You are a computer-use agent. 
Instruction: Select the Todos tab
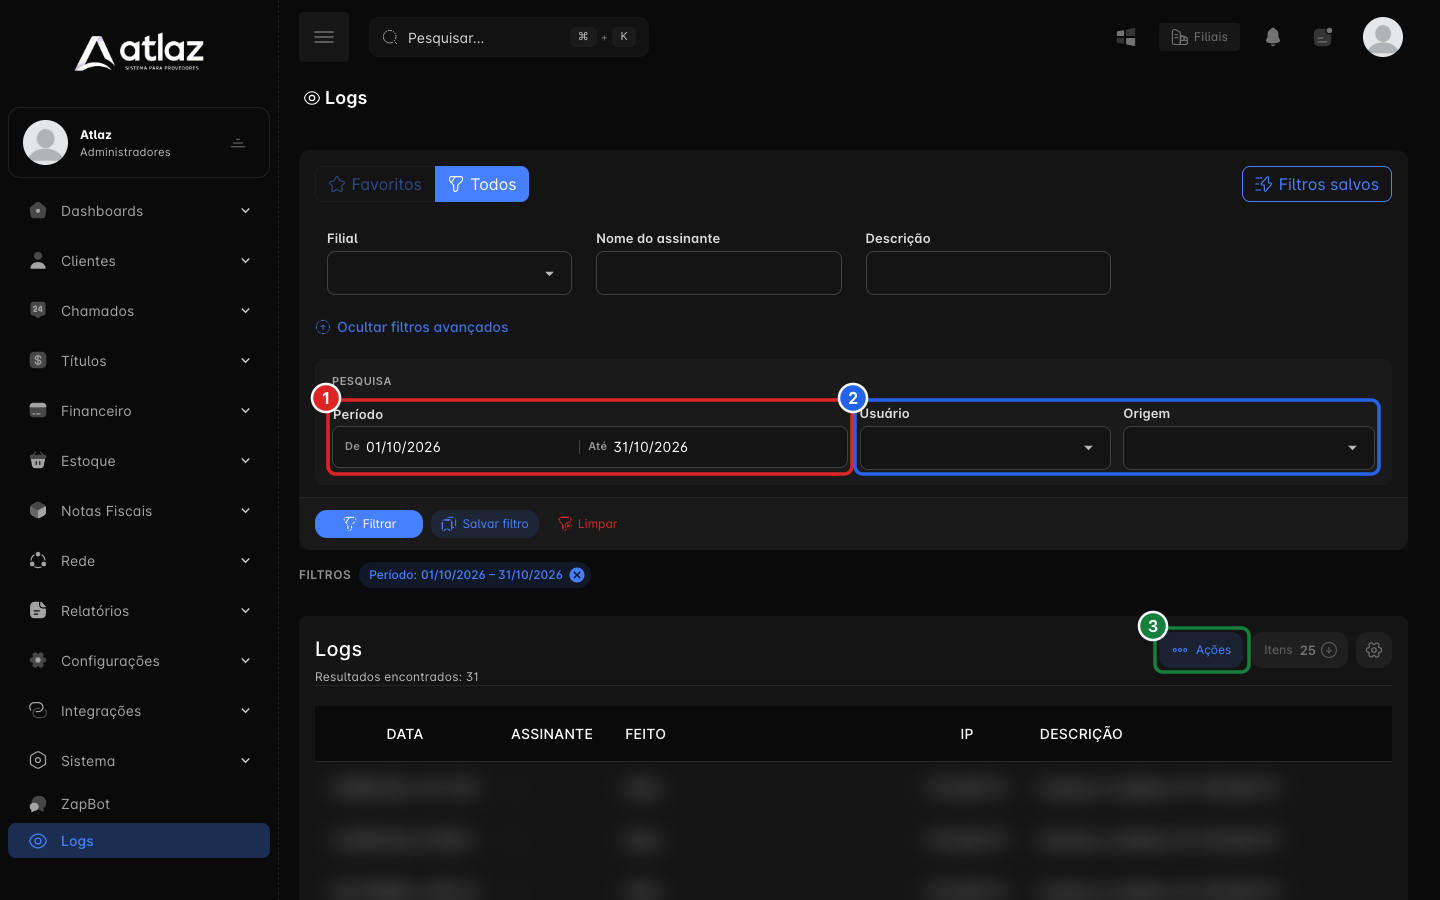(482, 184)
